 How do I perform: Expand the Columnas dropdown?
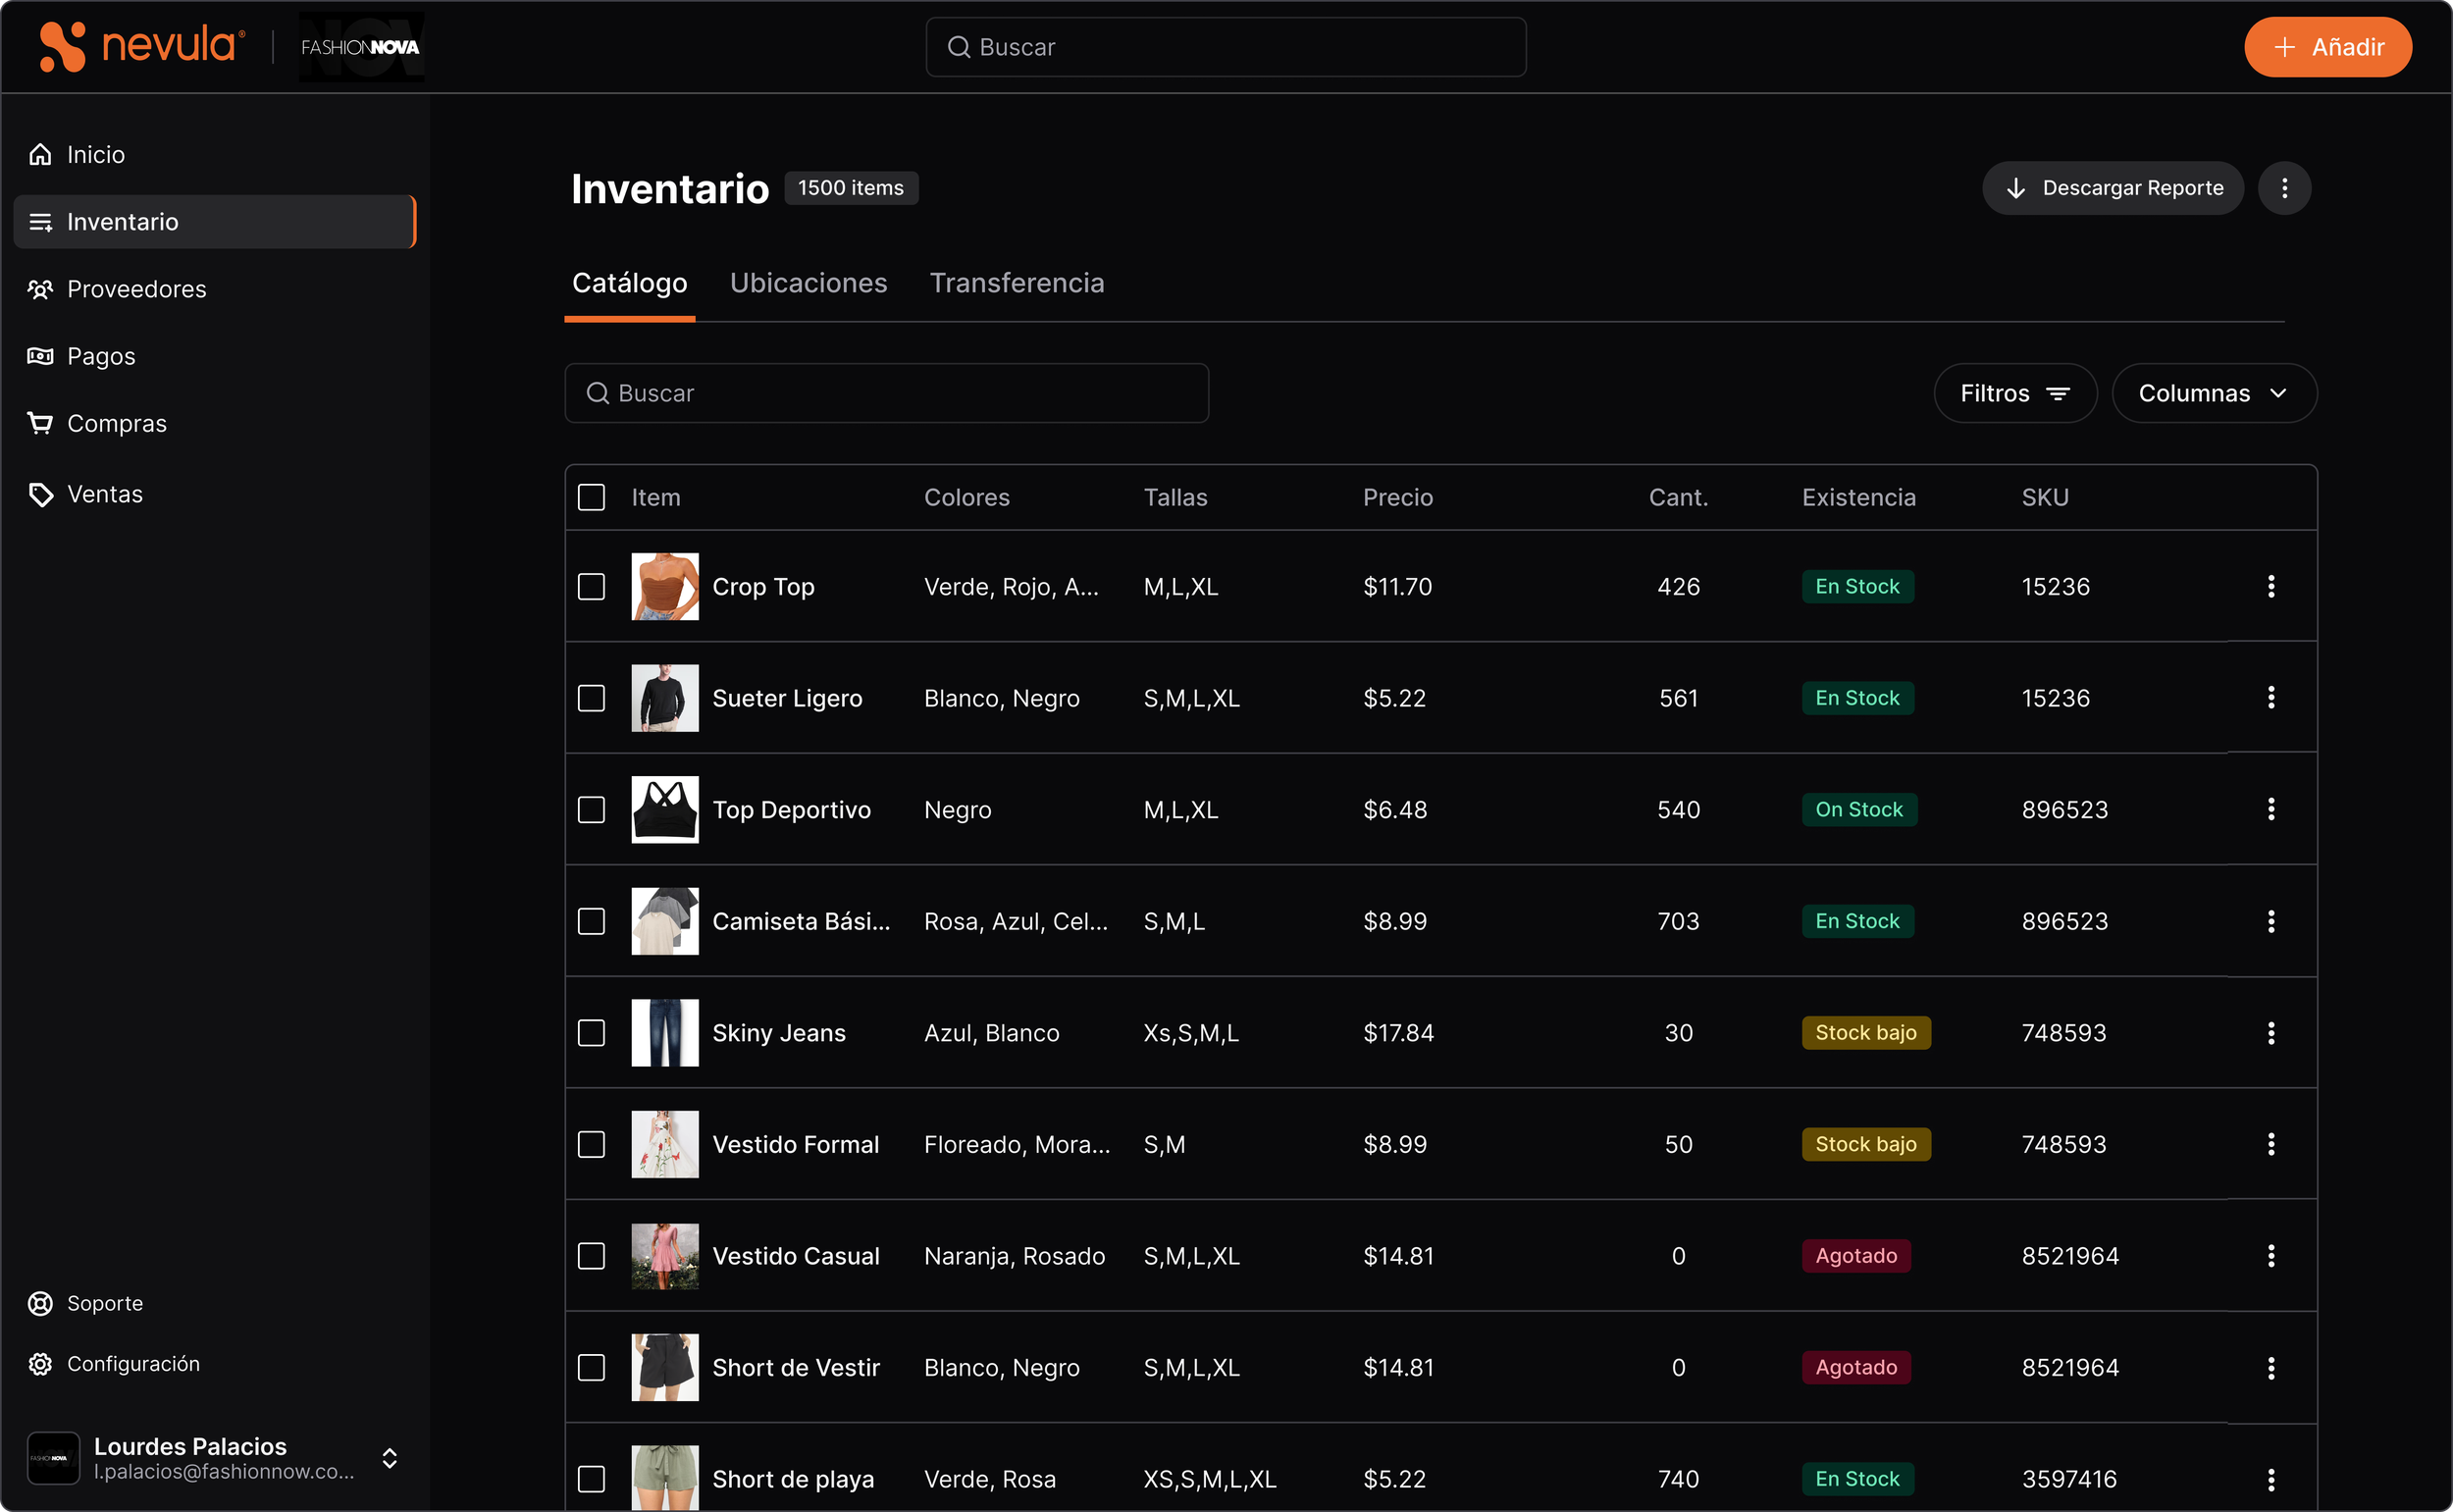[x=2213, y=393]
